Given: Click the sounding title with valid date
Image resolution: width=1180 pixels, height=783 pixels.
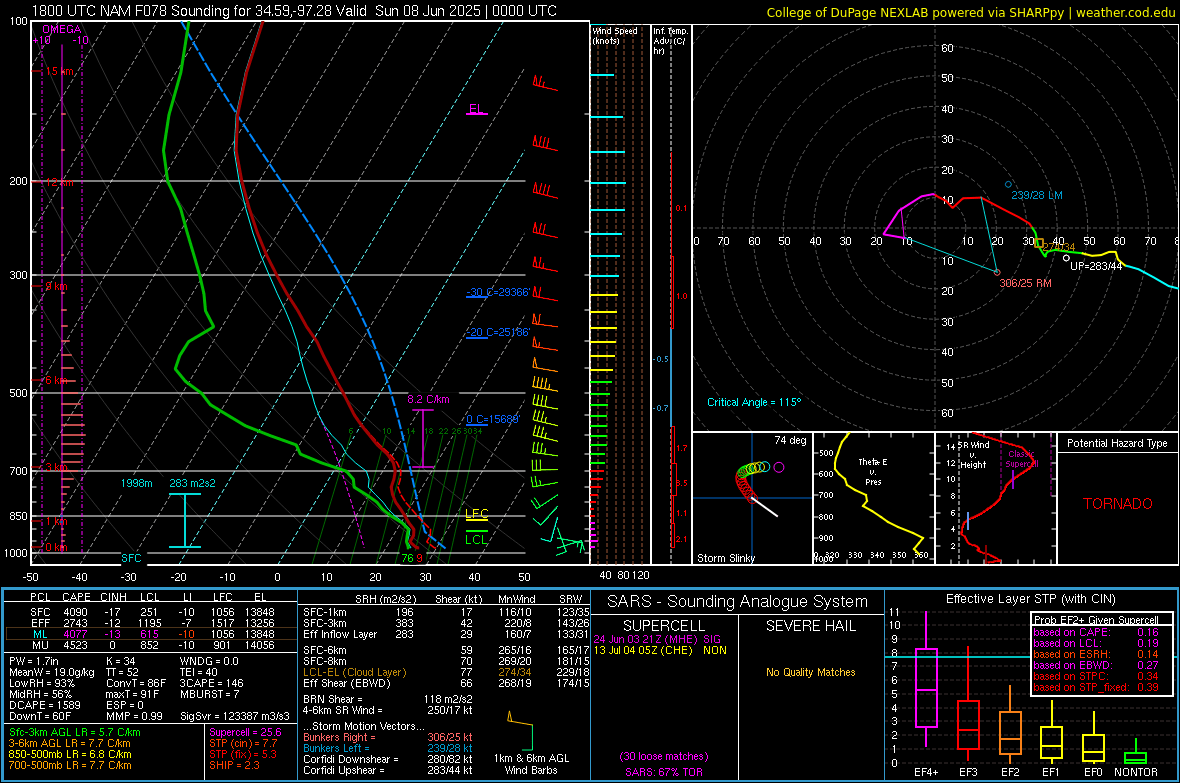Looking at the screenshot, I should (294, 11).
